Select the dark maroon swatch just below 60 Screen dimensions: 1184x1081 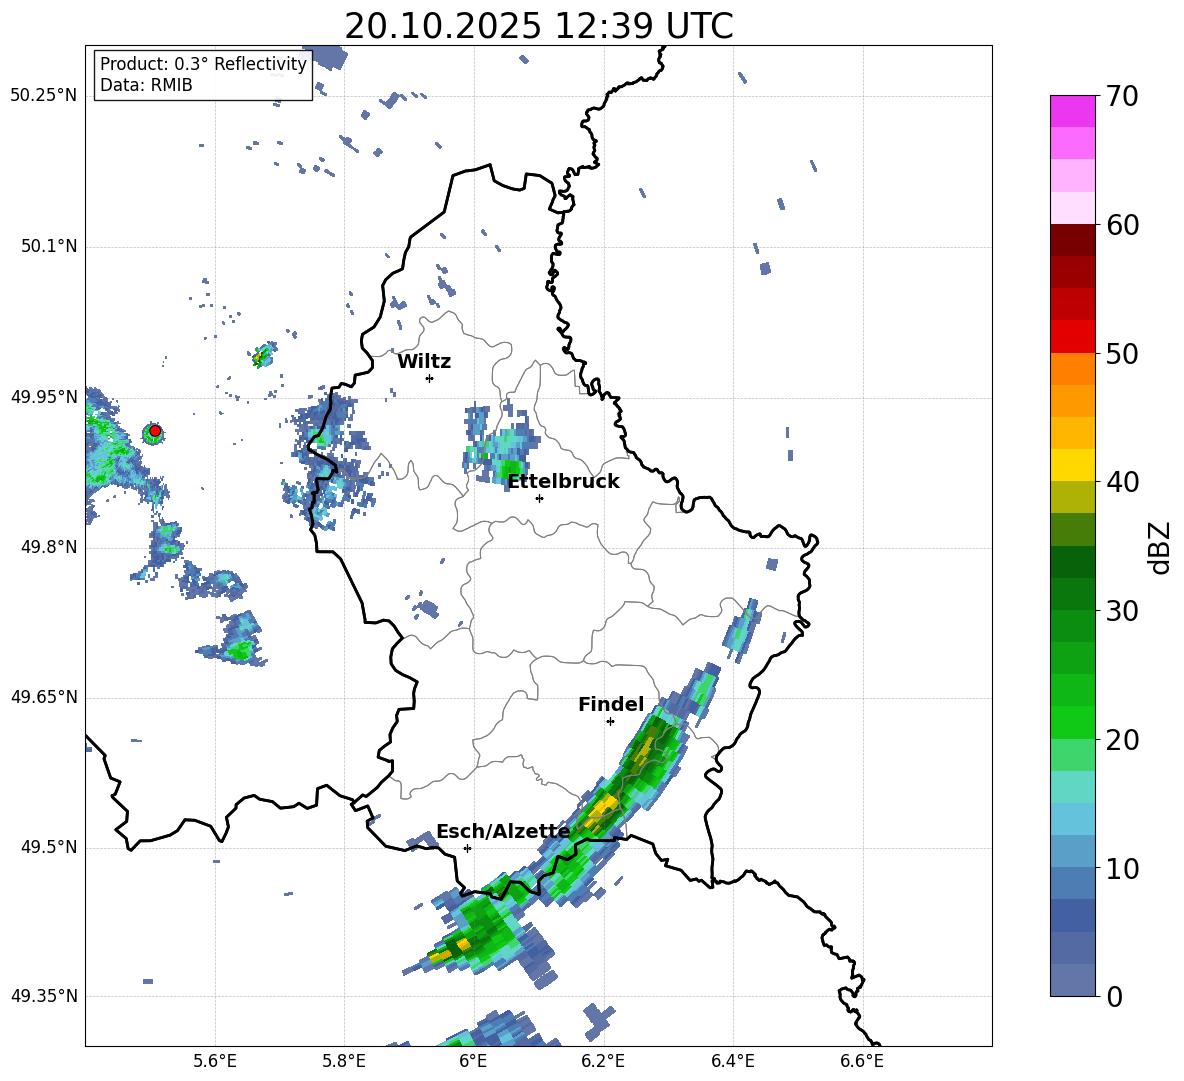tap(1072, 240)
